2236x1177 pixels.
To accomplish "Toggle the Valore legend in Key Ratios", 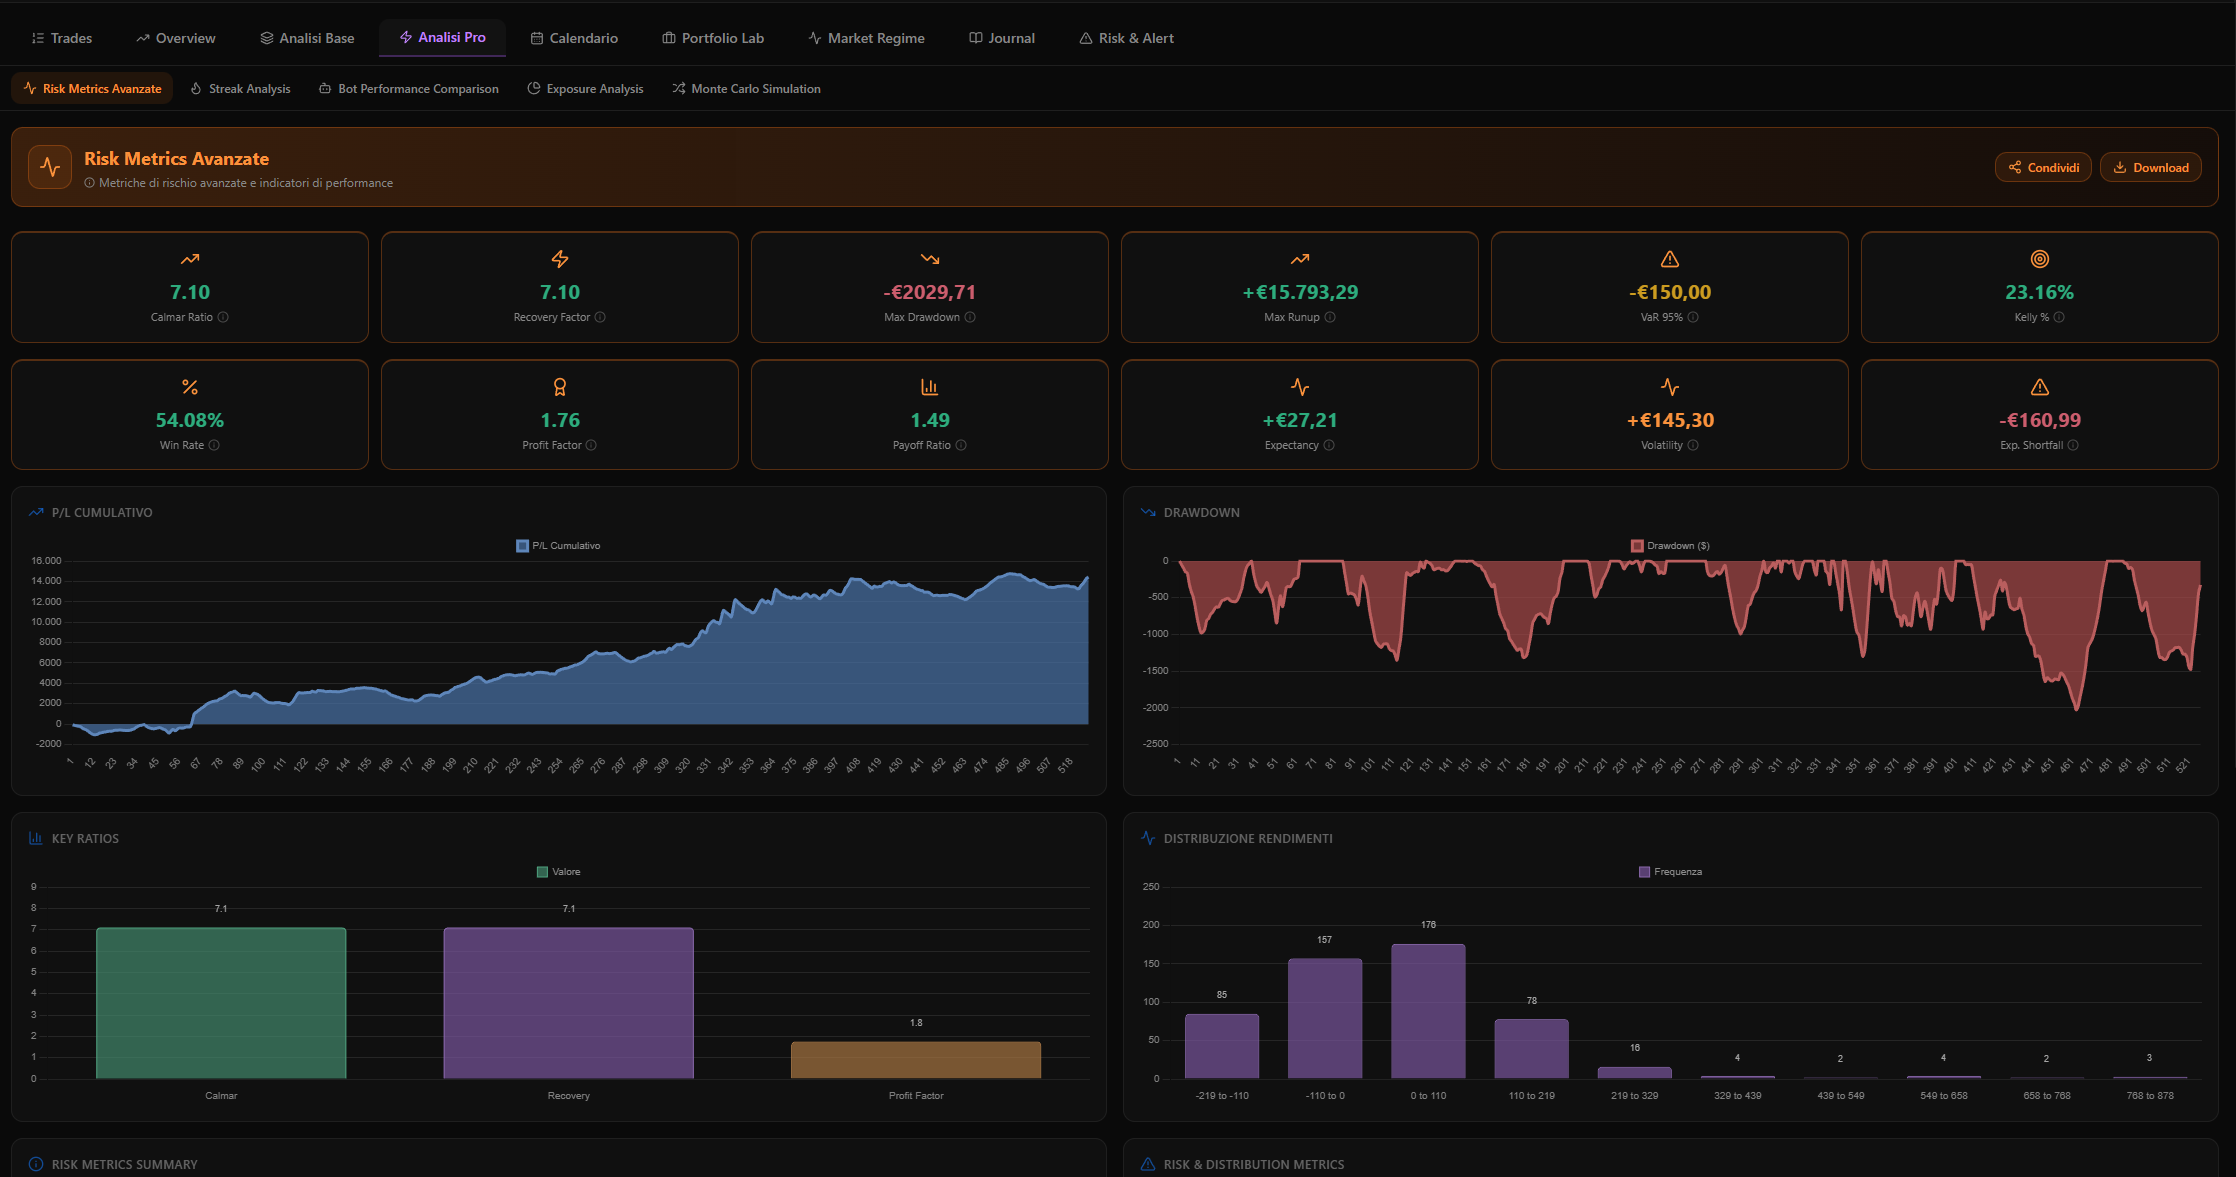I will (558, 872).
